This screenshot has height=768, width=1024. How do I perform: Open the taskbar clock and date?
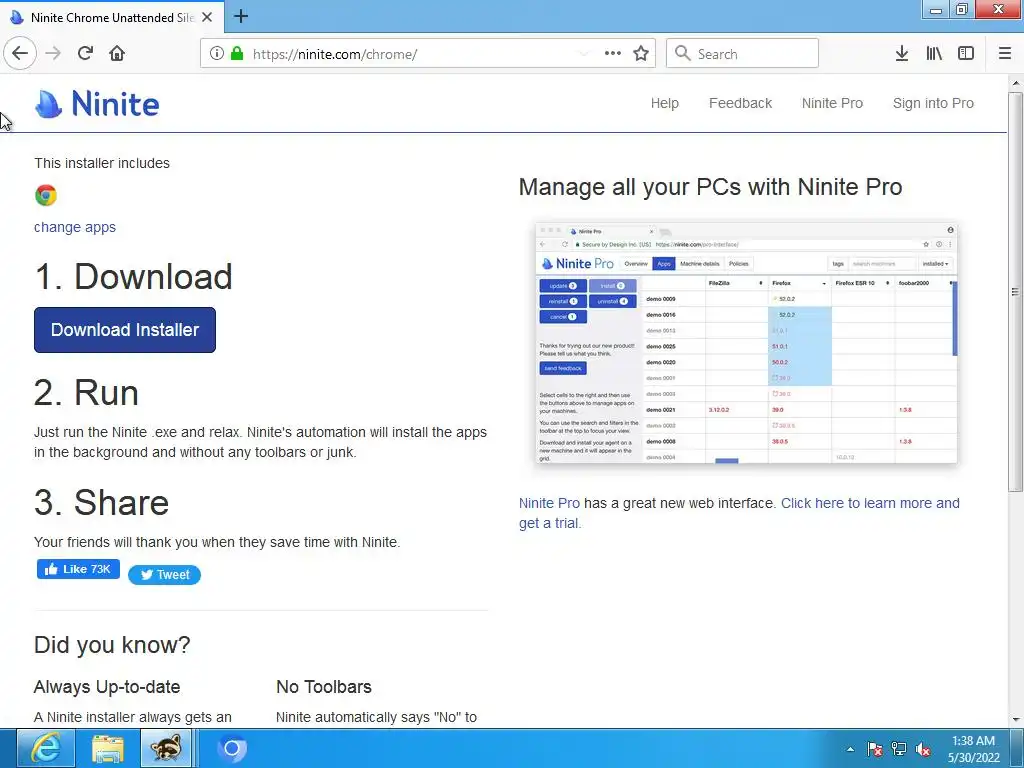[x=973, y=749]
